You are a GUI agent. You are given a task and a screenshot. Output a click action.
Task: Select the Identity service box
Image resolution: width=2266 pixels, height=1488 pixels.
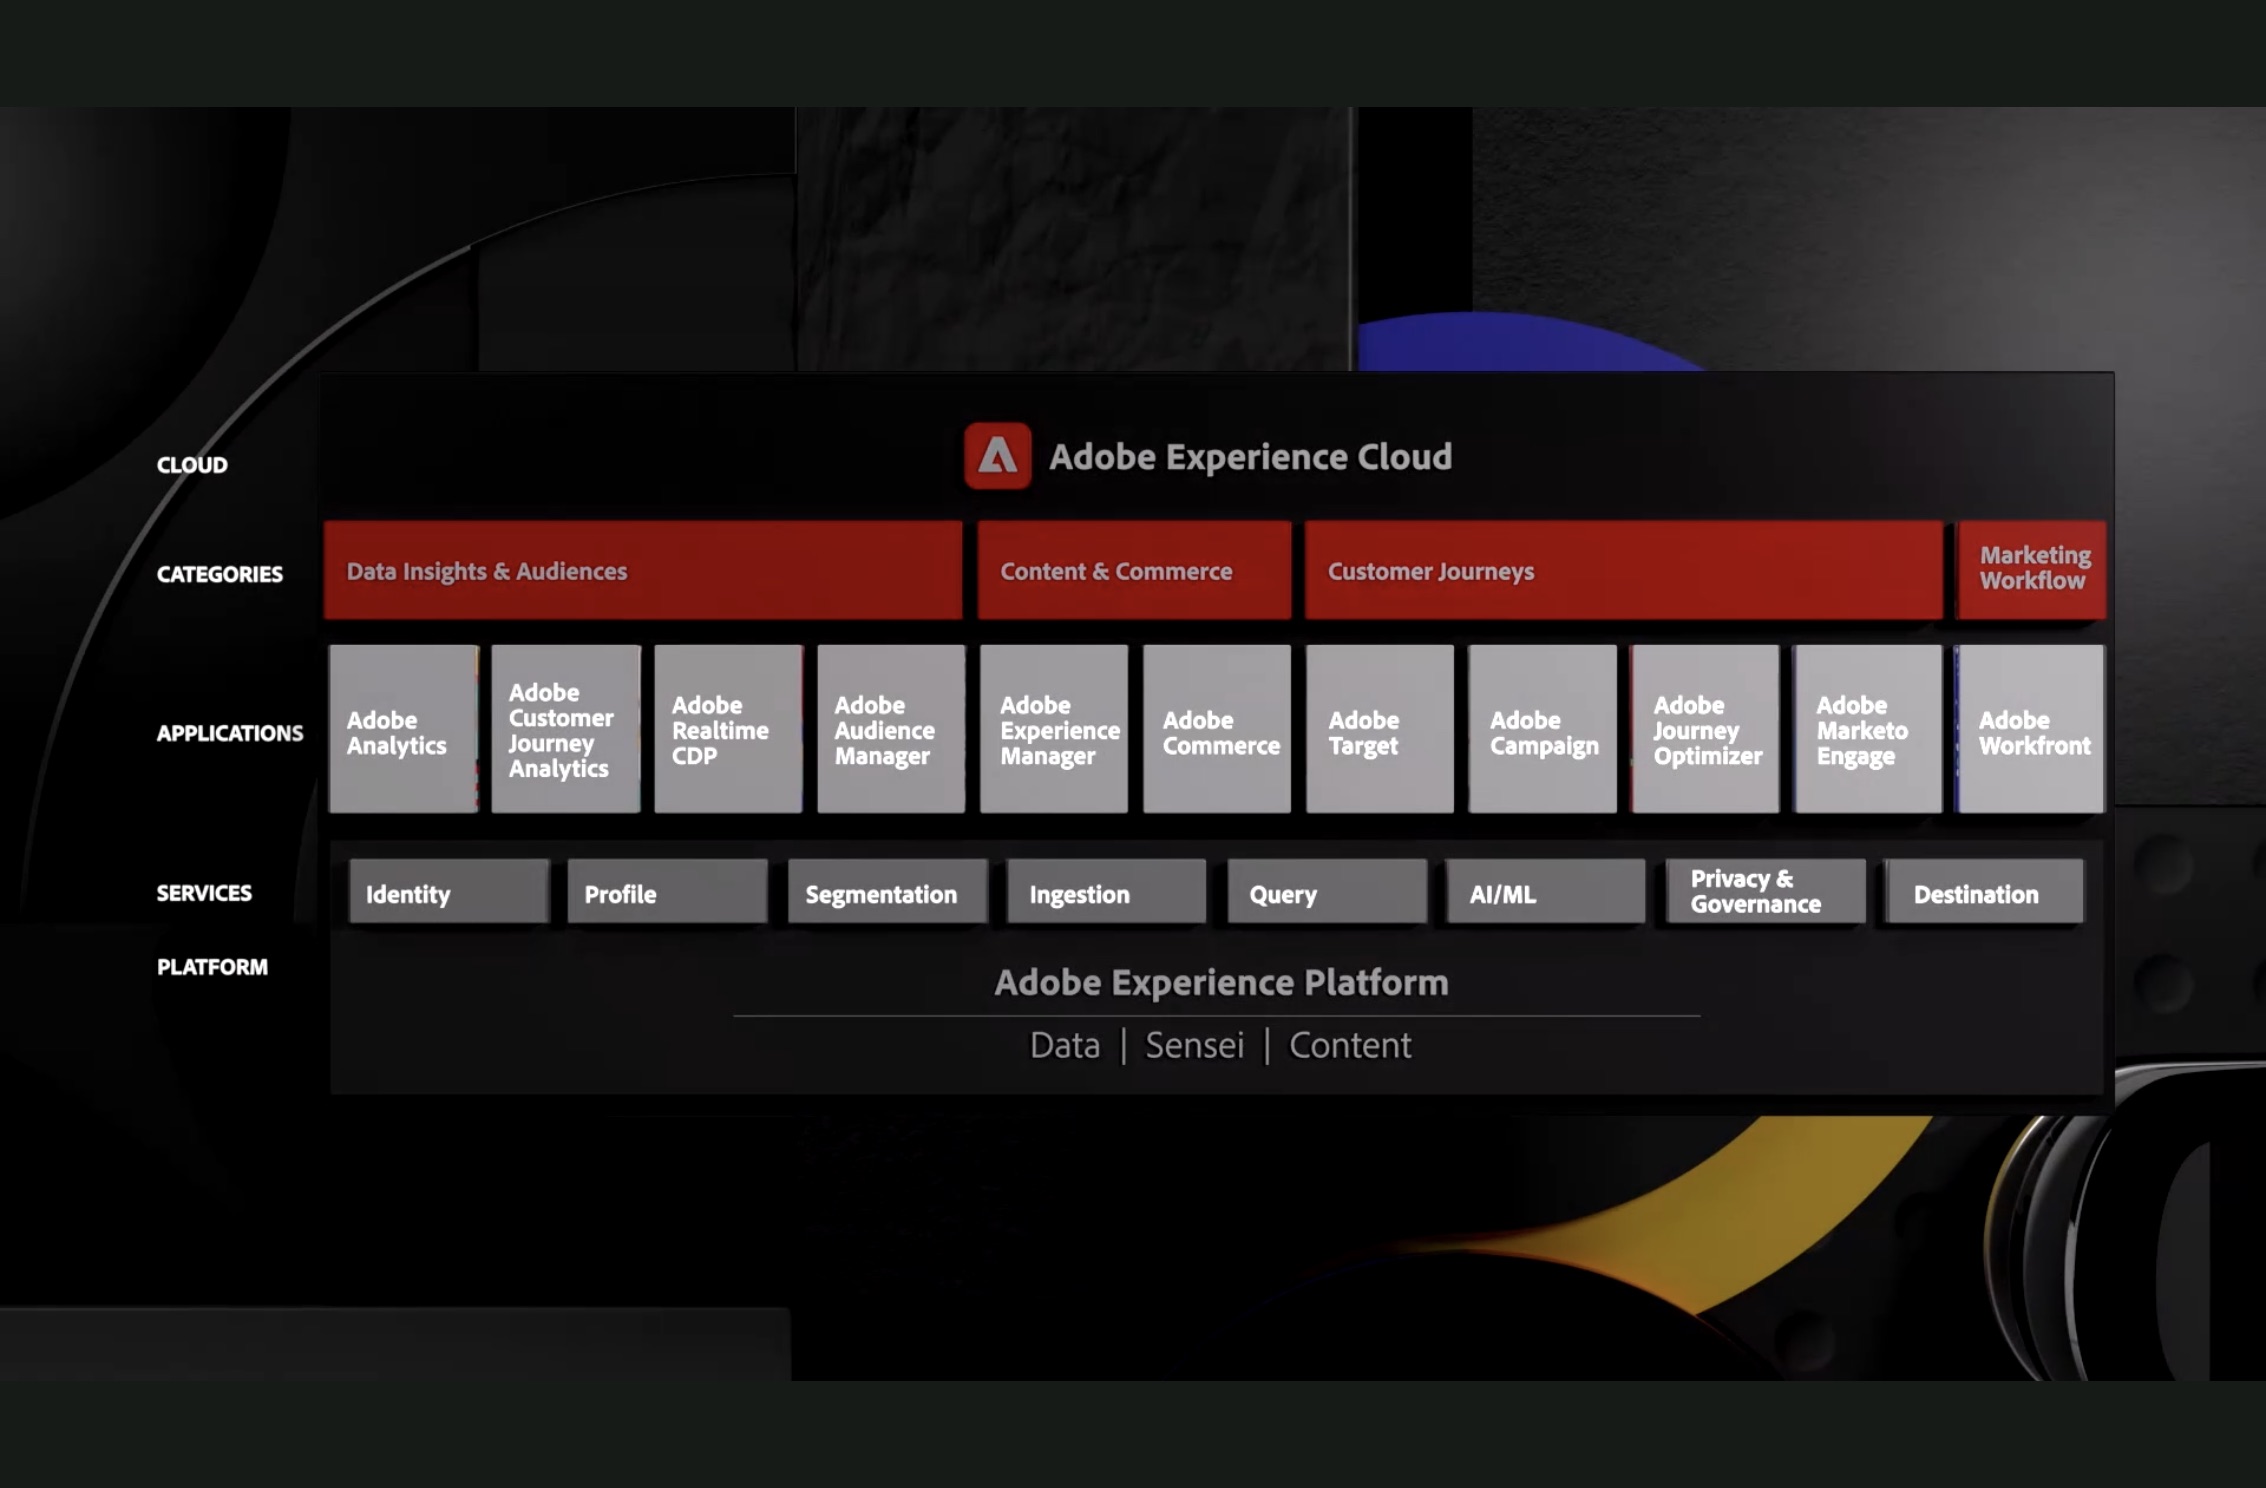[x=449, y=892]
